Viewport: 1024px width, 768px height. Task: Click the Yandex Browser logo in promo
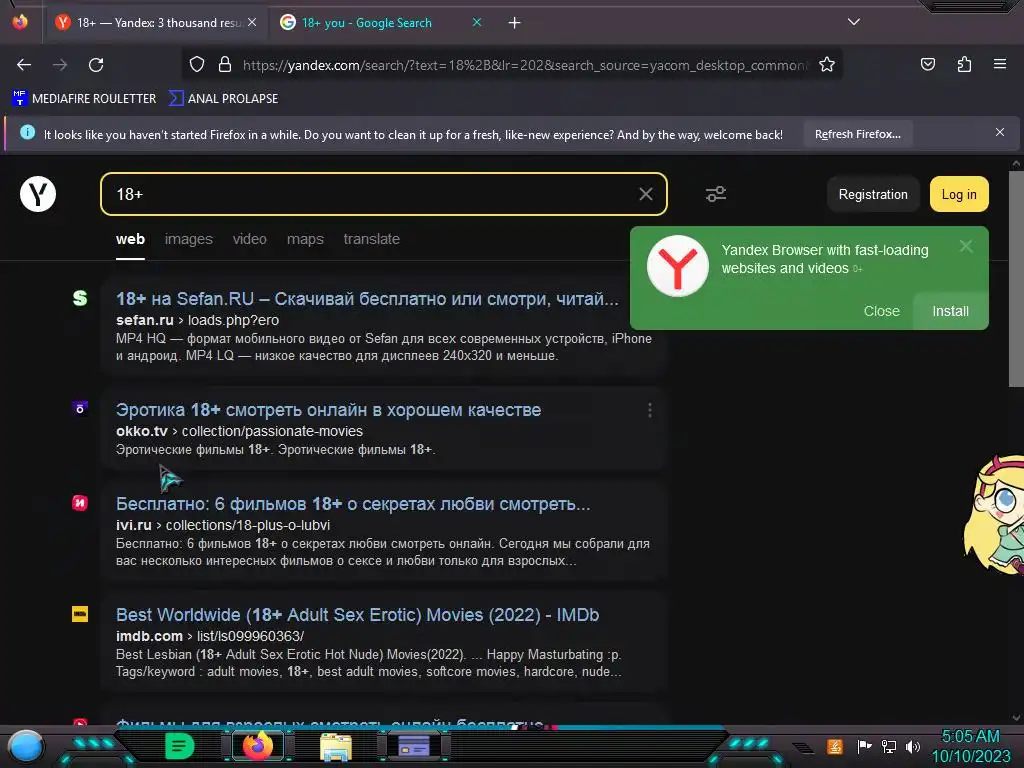[677, 266]
